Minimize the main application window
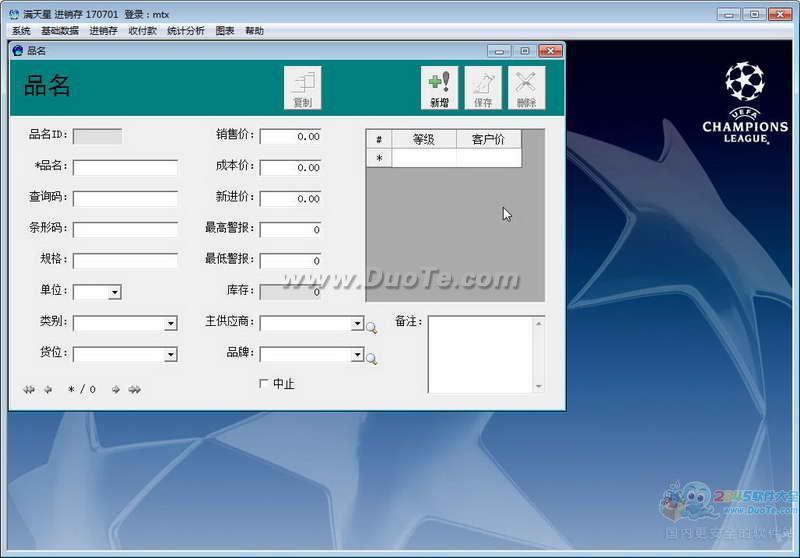 click(x=729, y=14)
